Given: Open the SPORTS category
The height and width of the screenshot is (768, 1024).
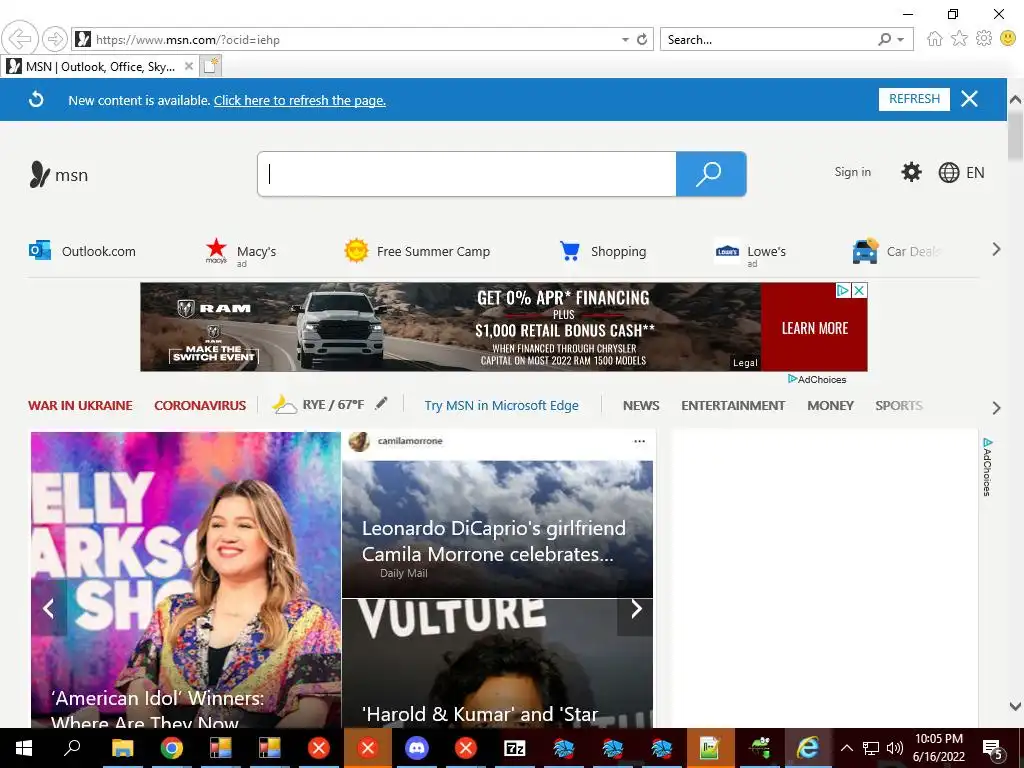Looking at the screenshot, I should pos(899,406).
